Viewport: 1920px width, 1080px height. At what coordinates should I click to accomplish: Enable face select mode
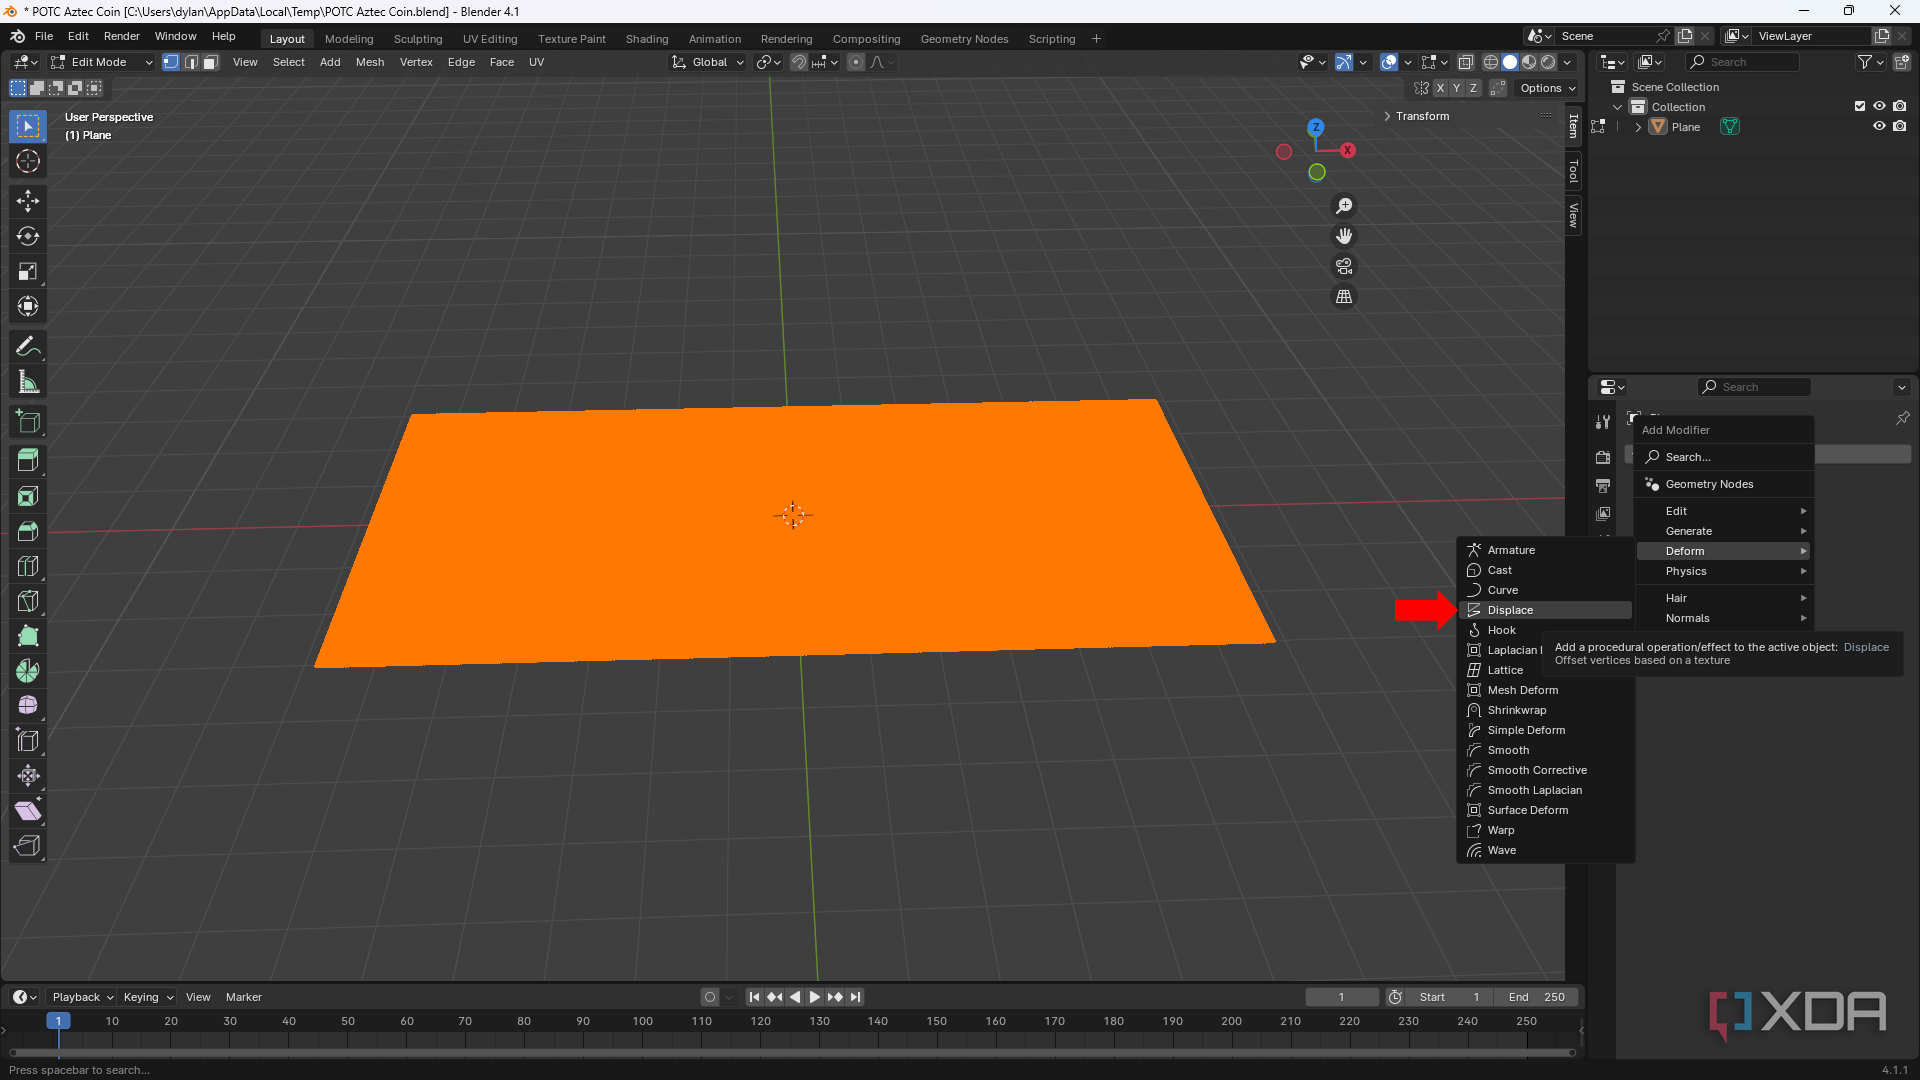point(209,62)
